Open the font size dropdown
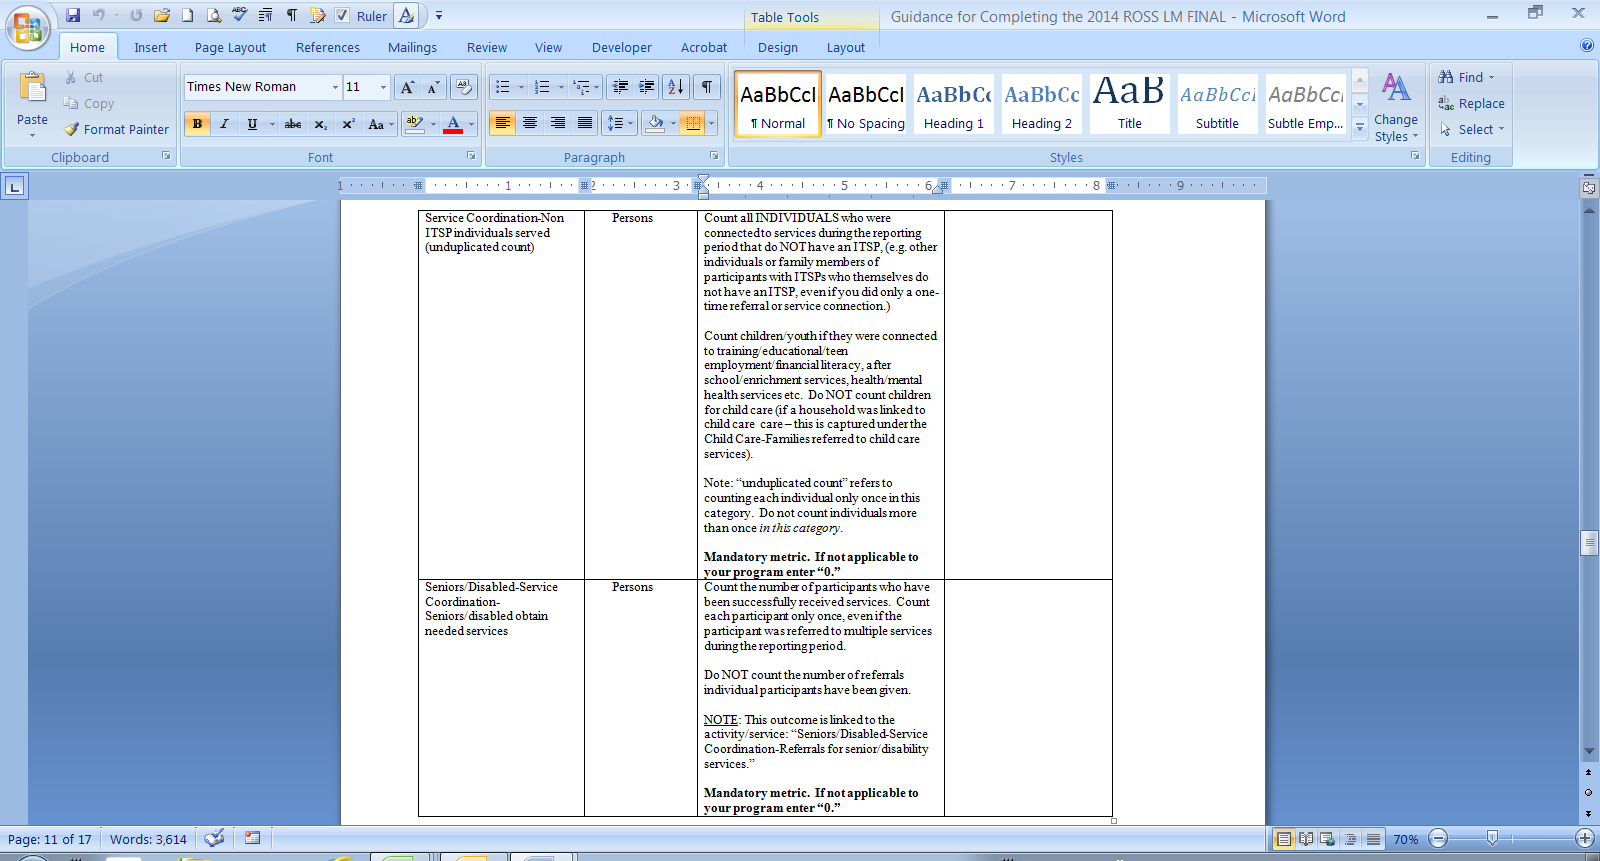 click(383, 87)
